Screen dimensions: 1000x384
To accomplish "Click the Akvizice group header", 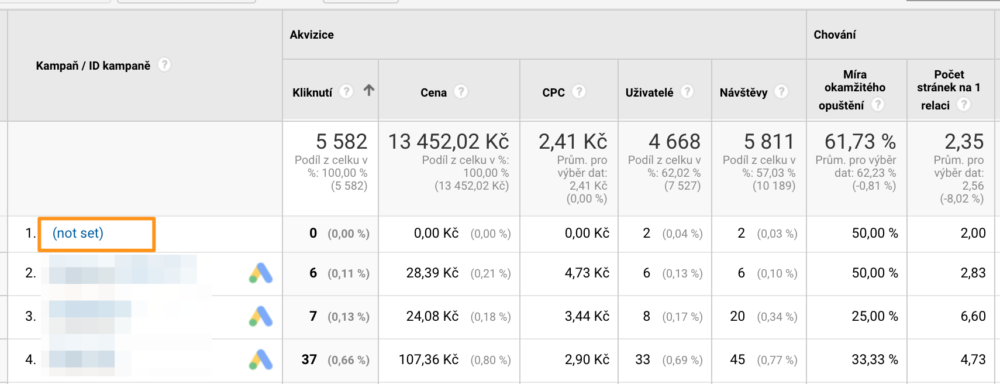I will click(312, 35).
